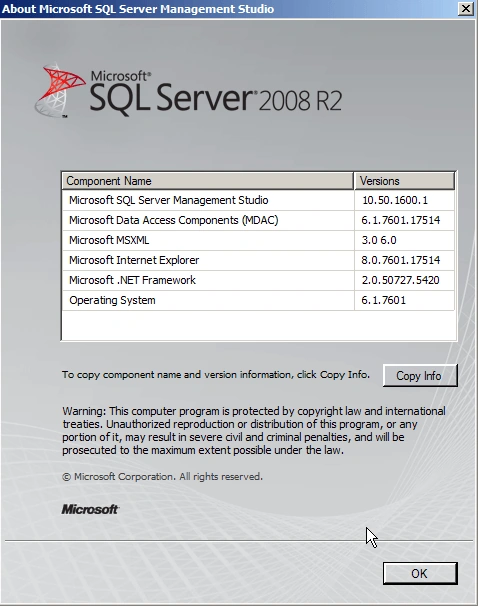Select the Microsoft MSXML row

pyautogui.click(x=258, y=240)
